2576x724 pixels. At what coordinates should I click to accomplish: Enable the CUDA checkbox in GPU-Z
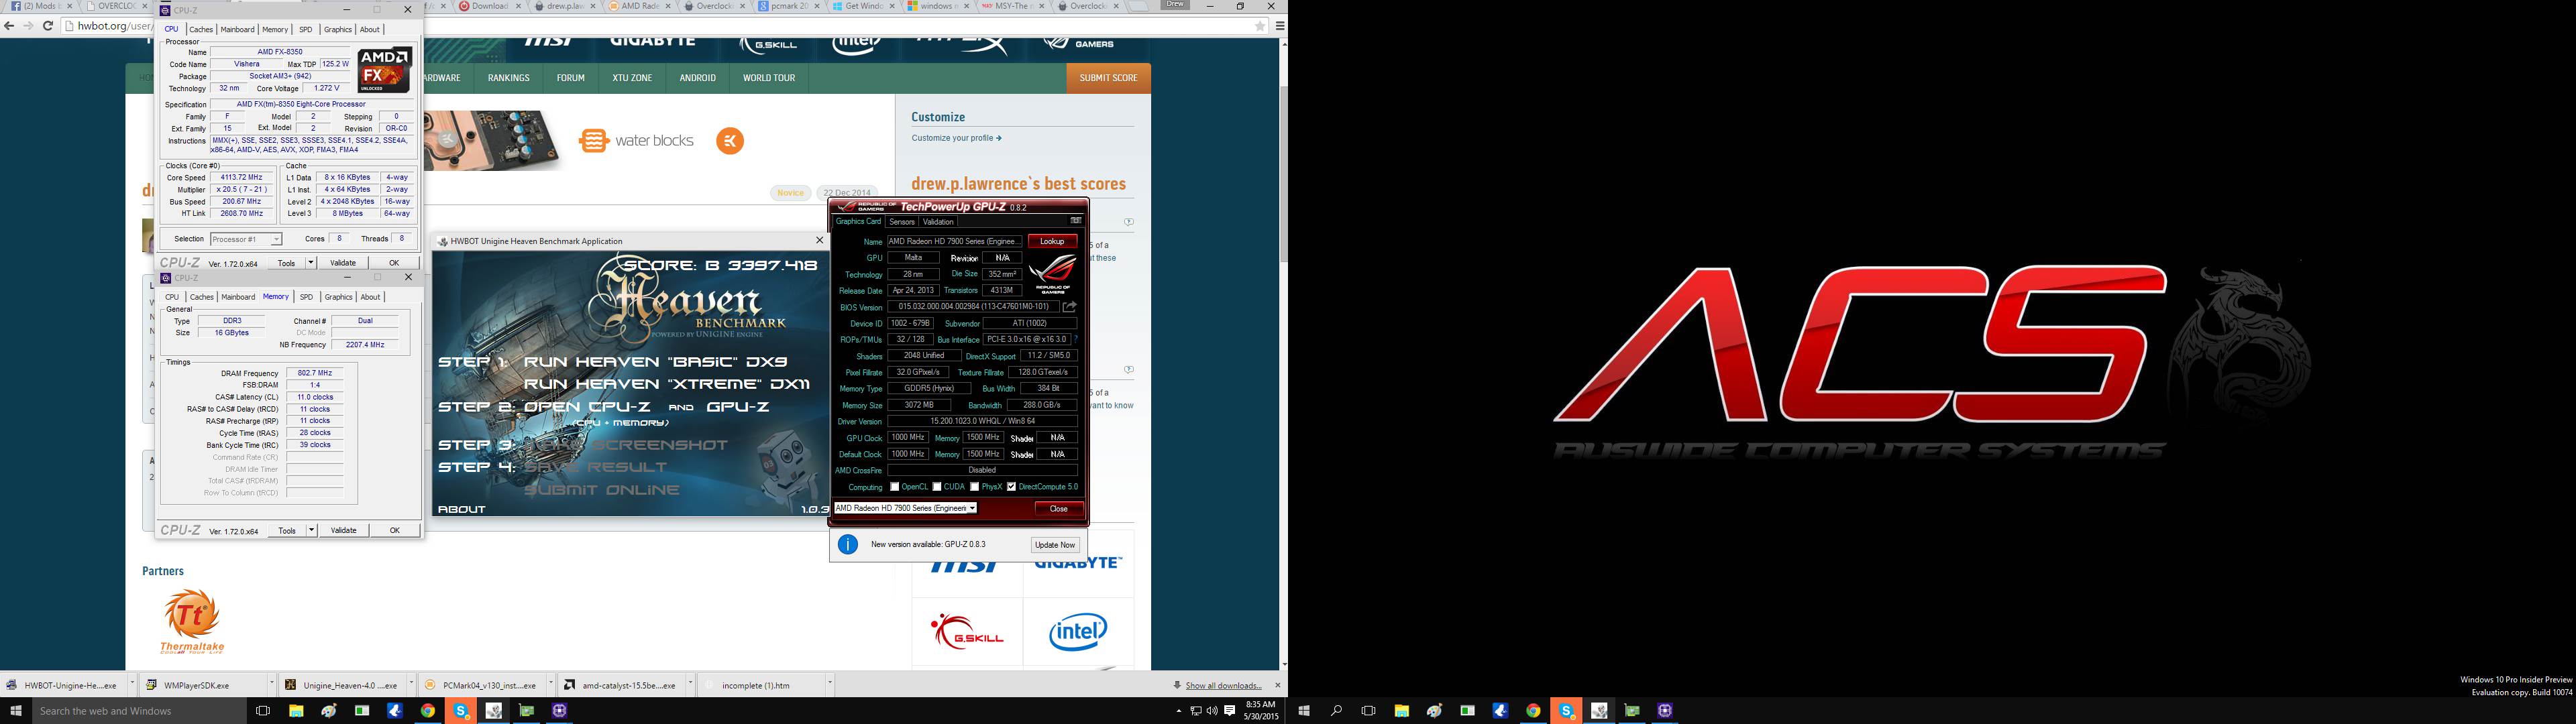(x=937, y=487)
